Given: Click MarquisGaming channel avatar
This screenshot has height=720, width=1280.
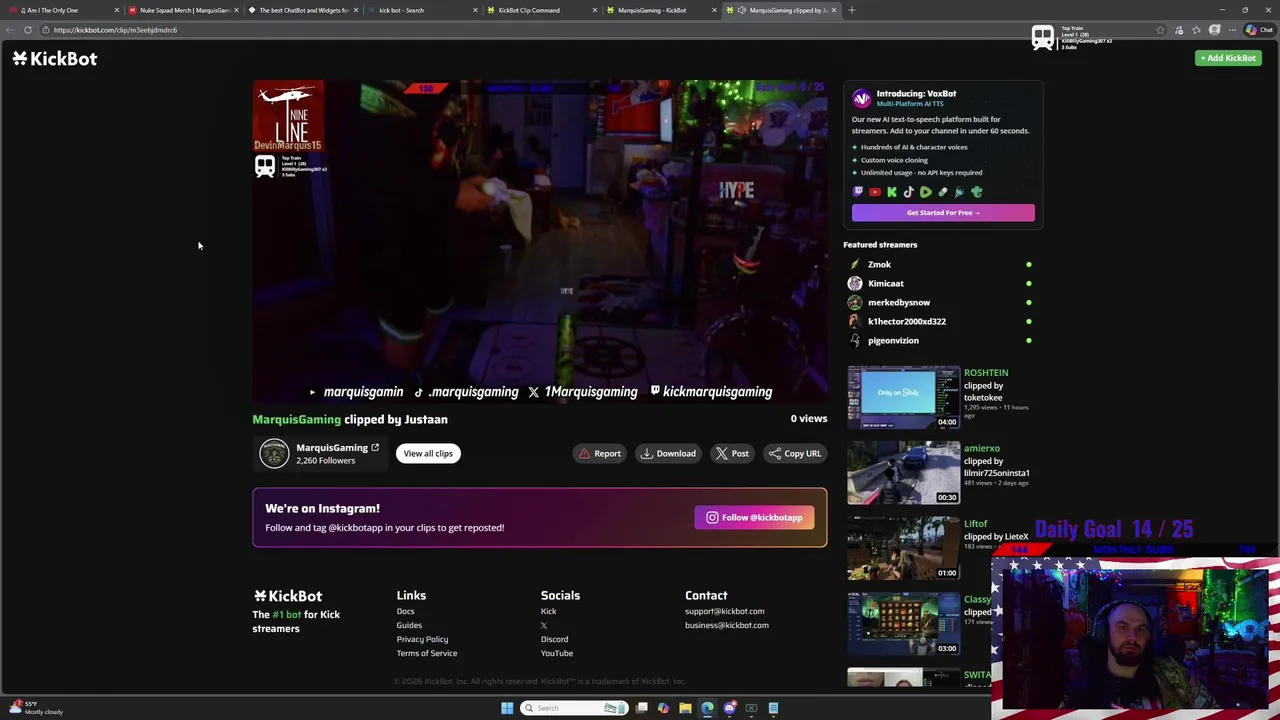Looking at the screenshot, I should pyautogui.click(x=274, y=454).
